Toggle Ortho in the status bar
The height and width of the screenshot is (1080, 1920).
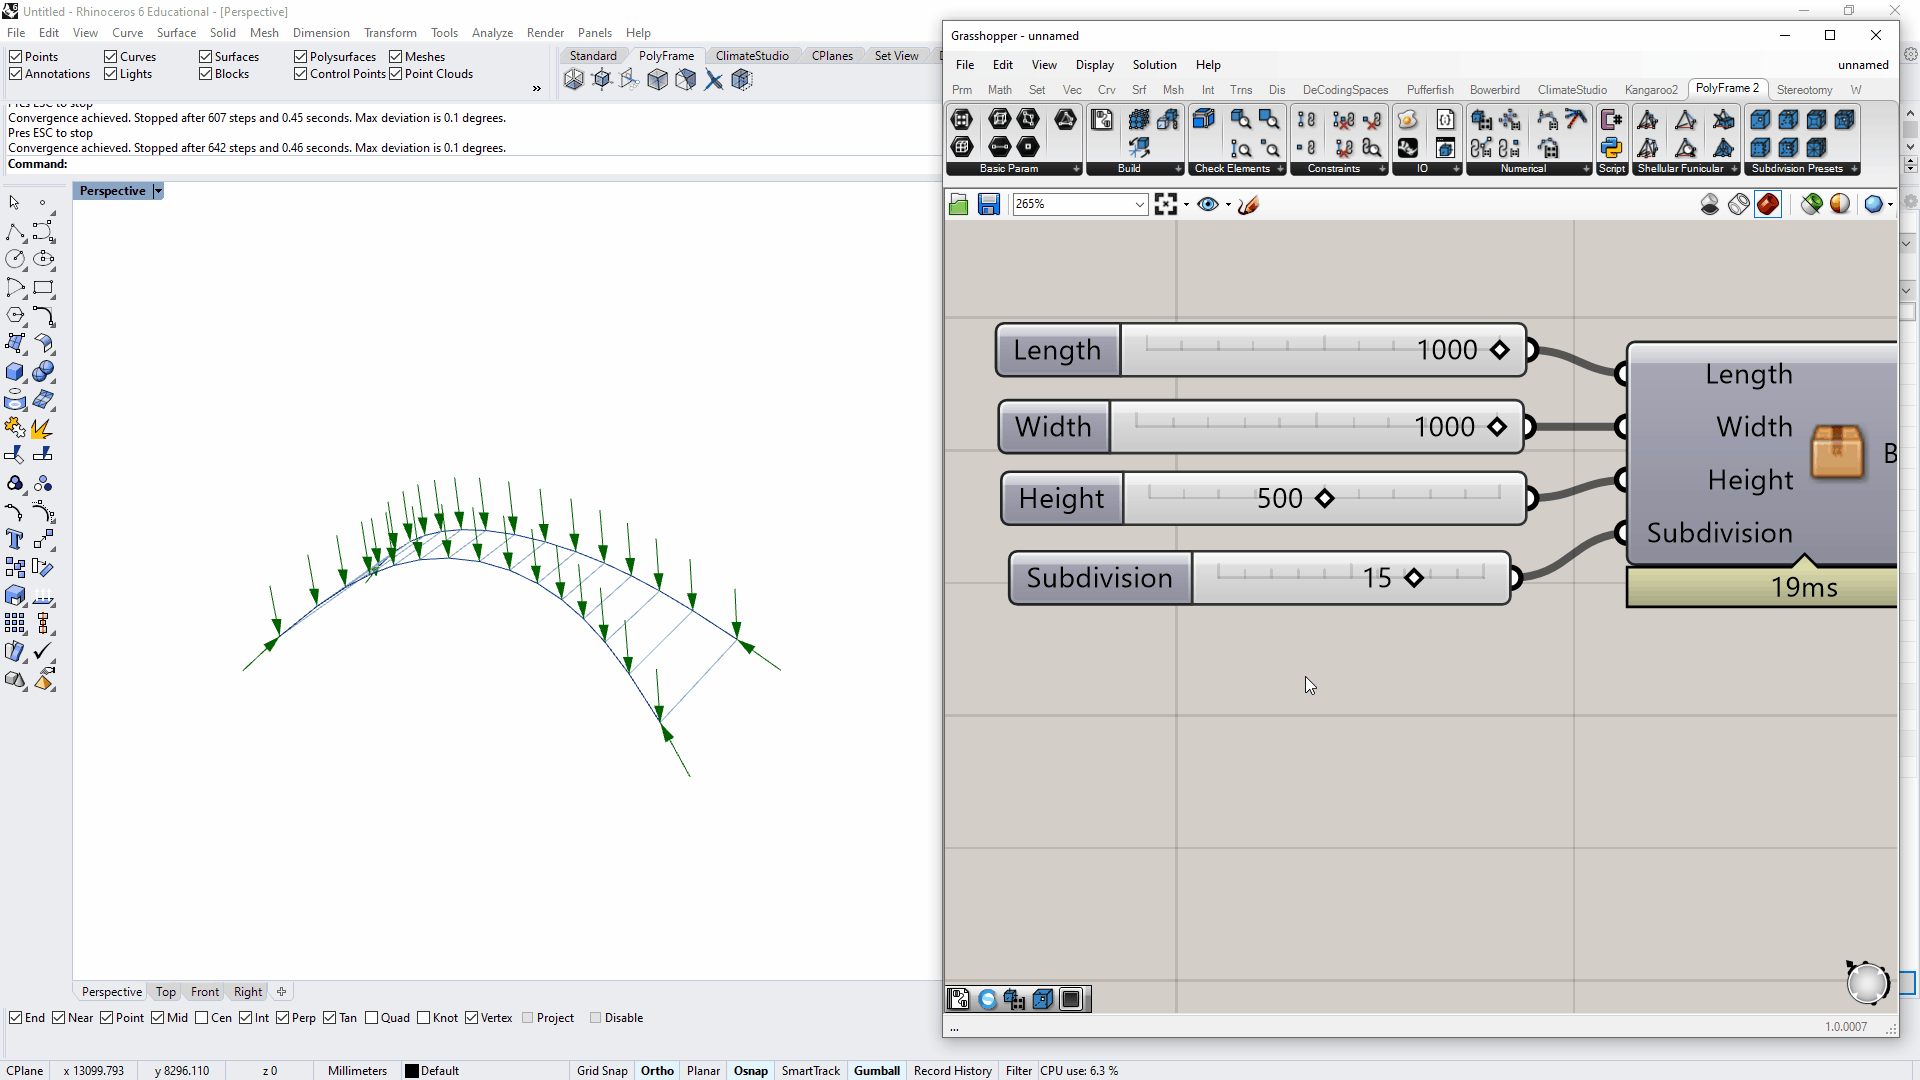tap(657, 1070)
